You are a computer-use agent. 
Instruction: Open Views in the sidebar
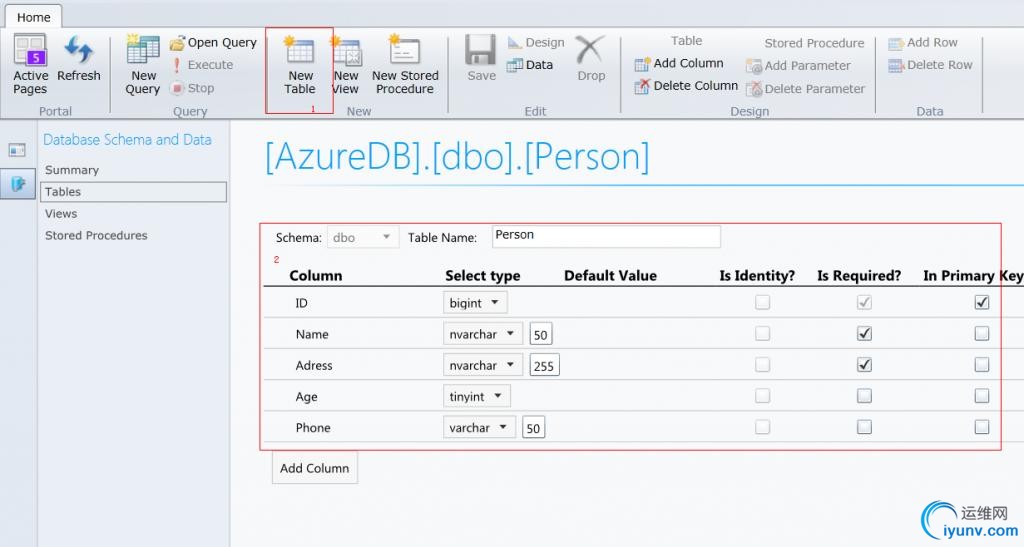61,213
